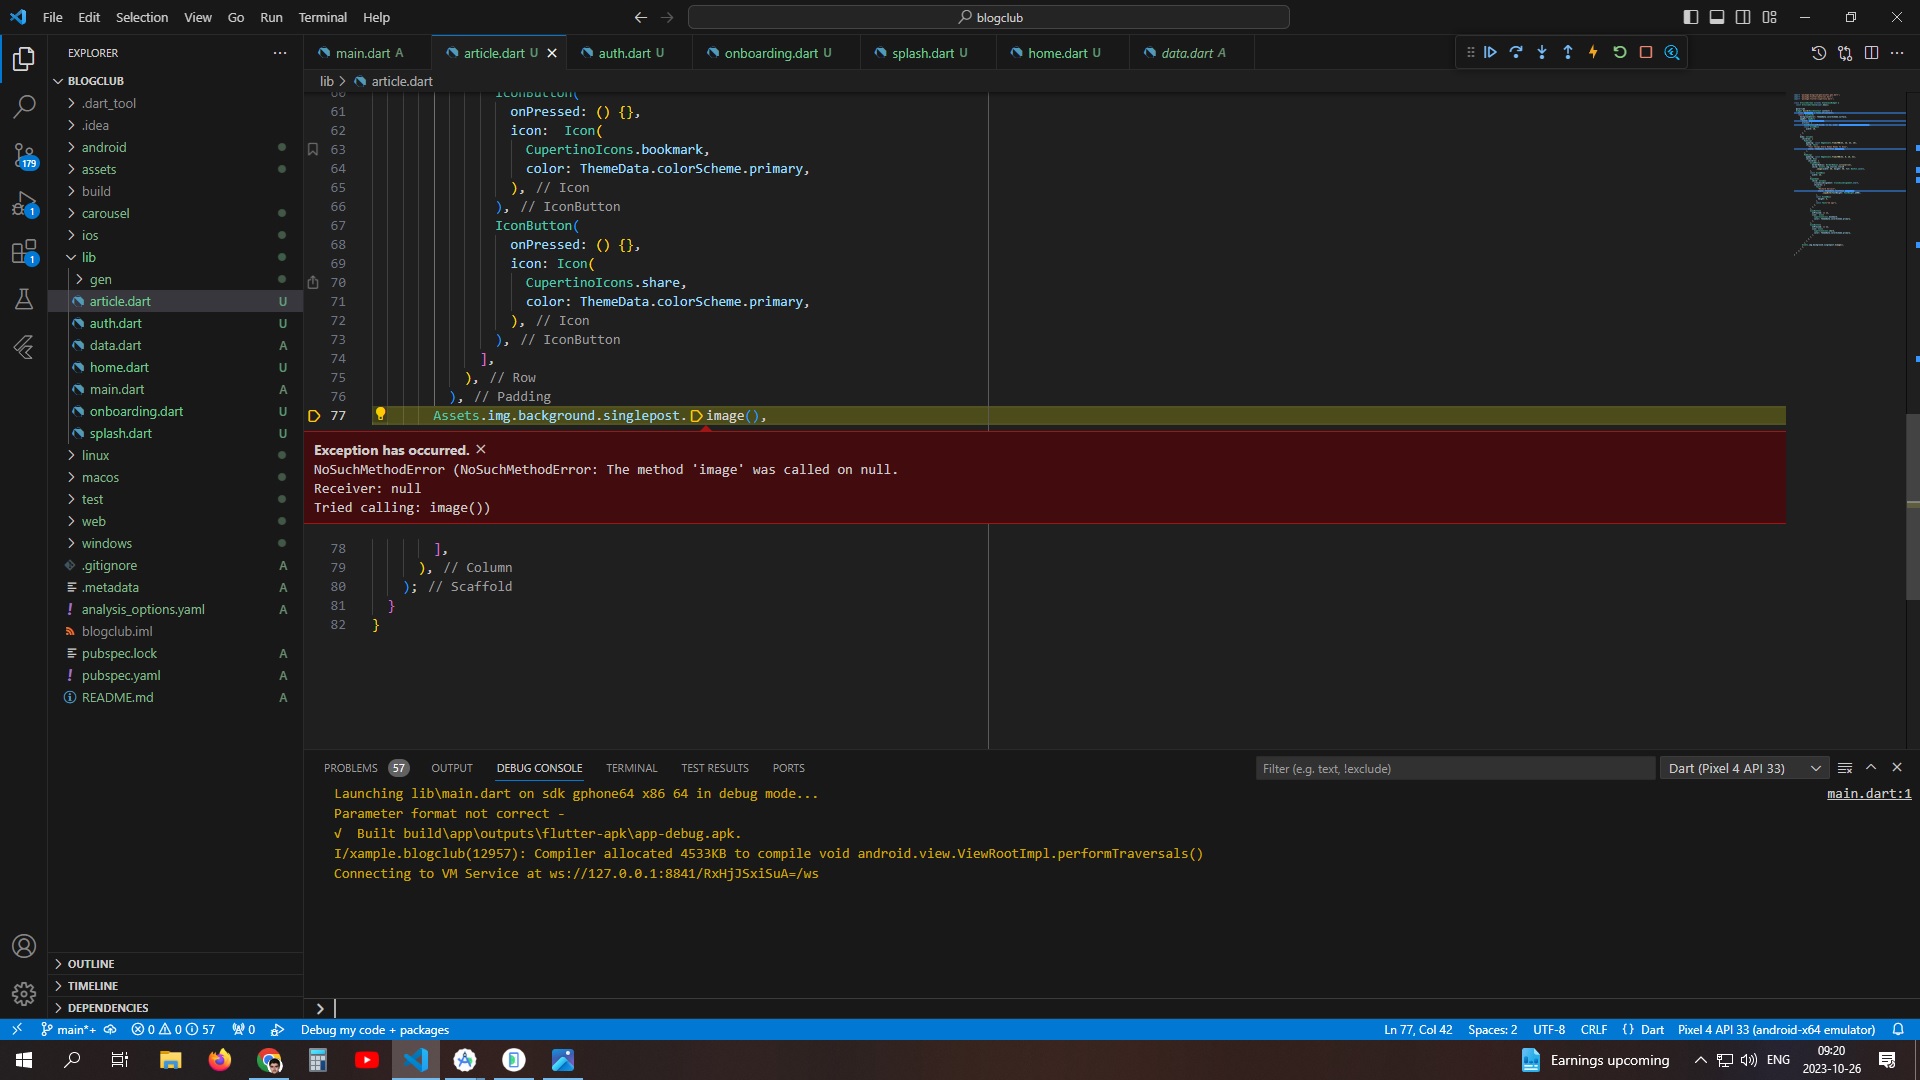Open pubspec.yaml in the explorer
The image size is (1920, 1080).
point(121,675)
